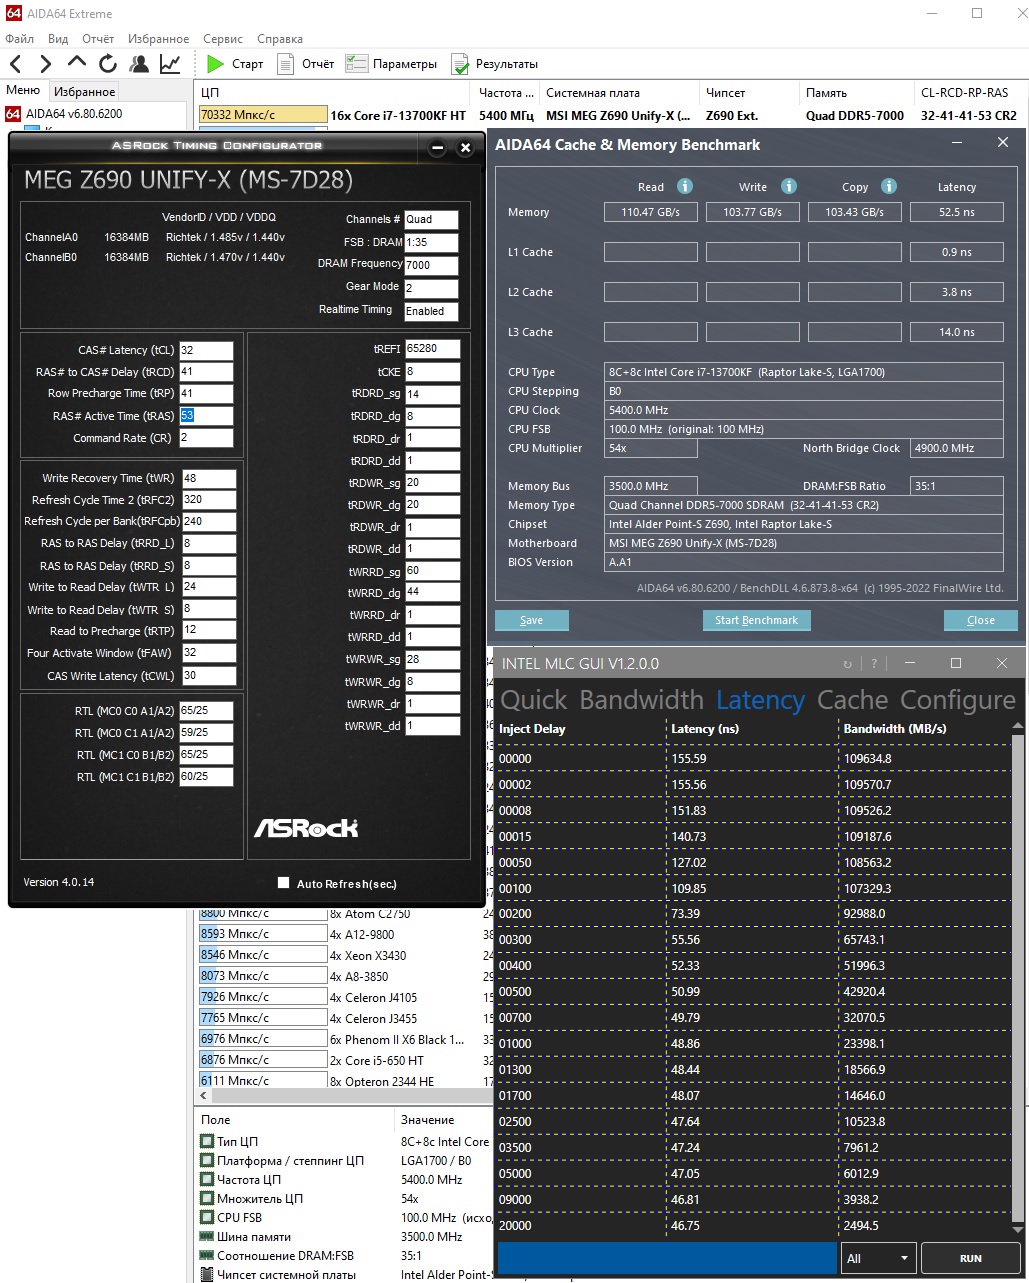Click the Memory Latency 52.5 ns value
Screen dimensions: 1029x1283
[x=957, y=212]
